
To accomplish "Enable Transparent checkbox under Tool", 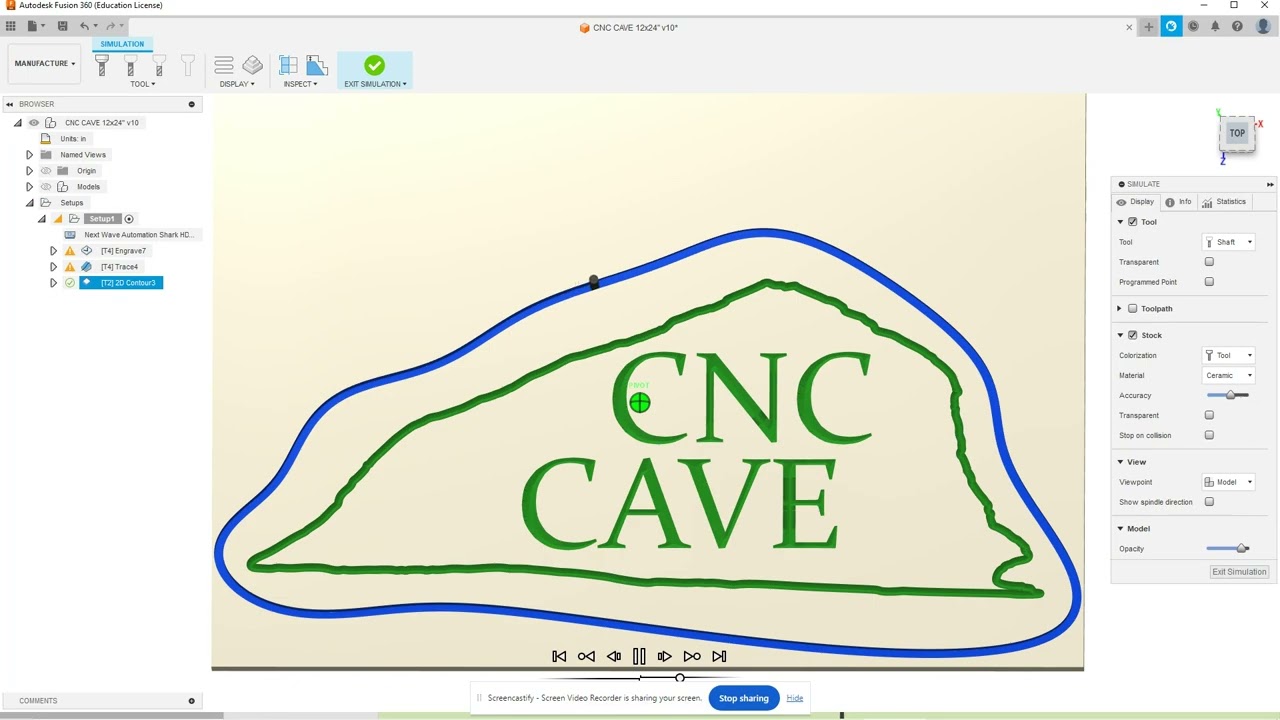I will [x=1209, y=262].
